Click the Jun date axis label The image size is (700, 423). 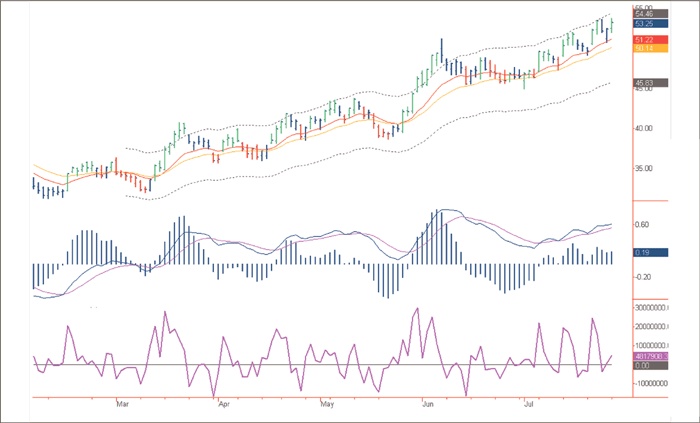pos(427,405)
